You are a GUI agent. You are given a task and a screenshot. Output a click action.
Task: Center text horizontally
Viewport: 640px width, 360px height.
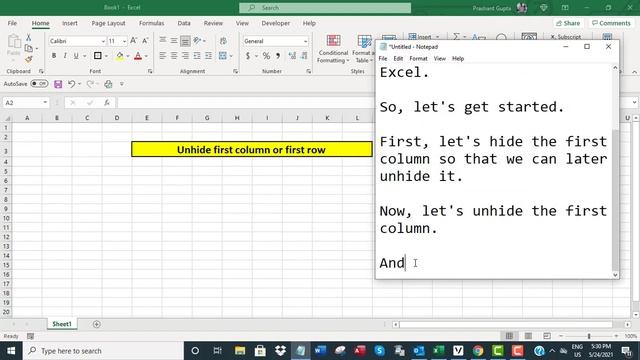click(174, 56)
